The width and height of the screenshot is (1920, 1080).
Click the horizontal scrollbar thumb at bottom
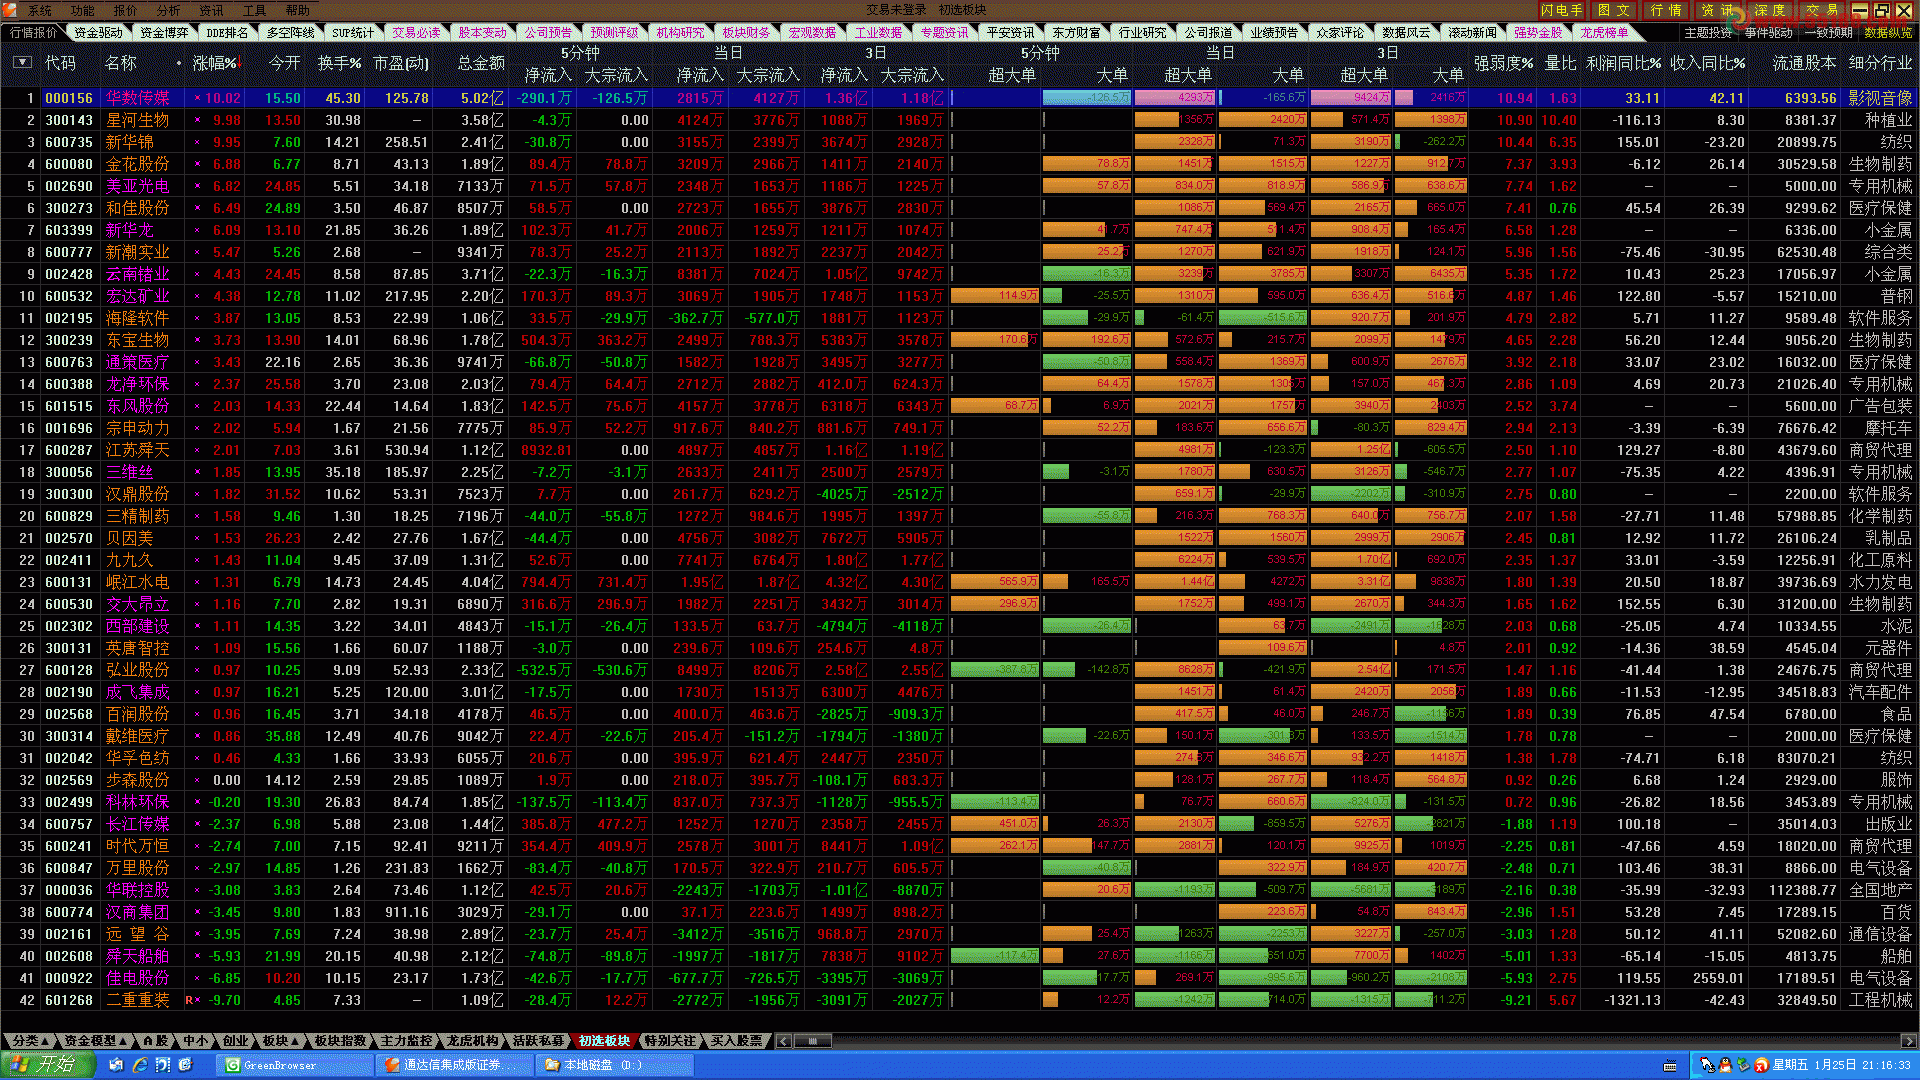tap(813, 1041)
